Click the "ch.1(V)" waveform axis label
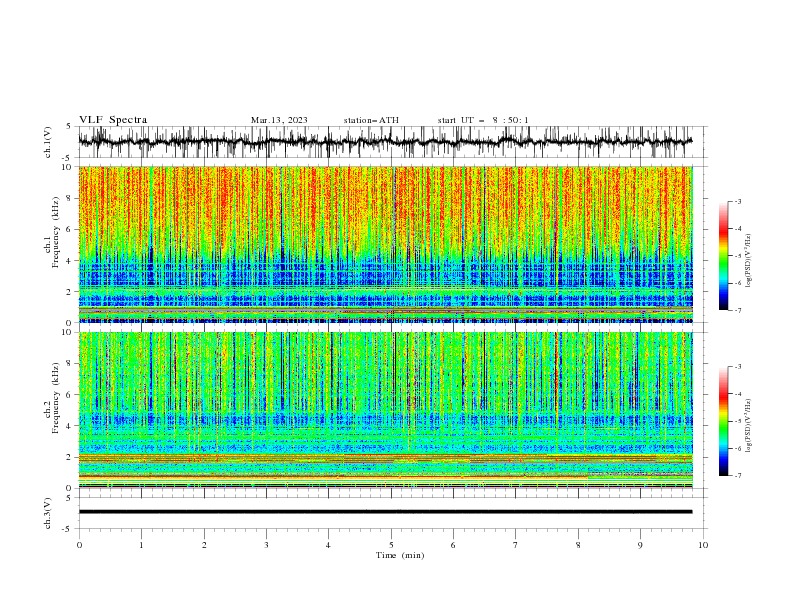This screenshot has width=792, height=612. pyautogui.click(x=48, y=142)
